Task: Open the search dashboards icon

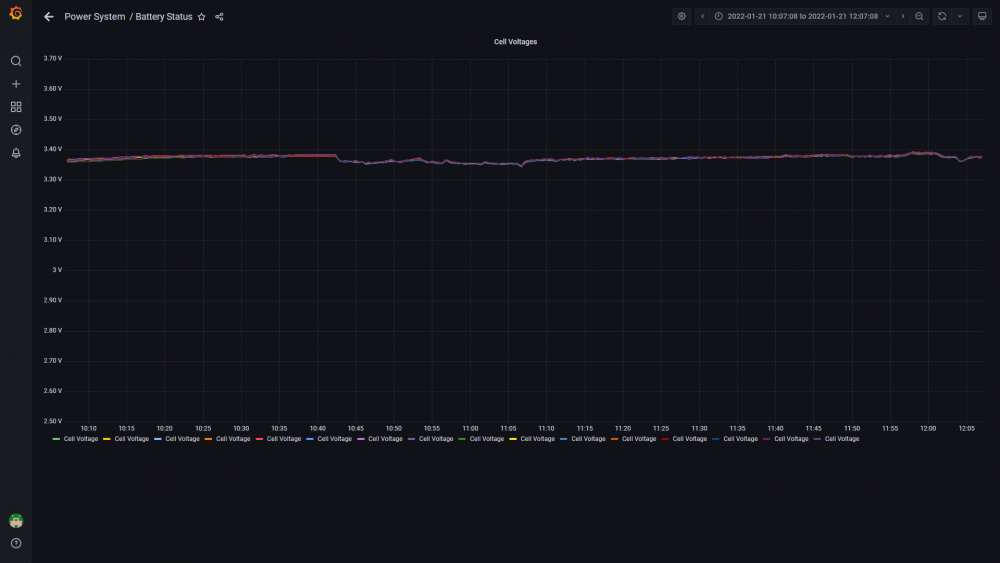Action: tap(16, 61)
